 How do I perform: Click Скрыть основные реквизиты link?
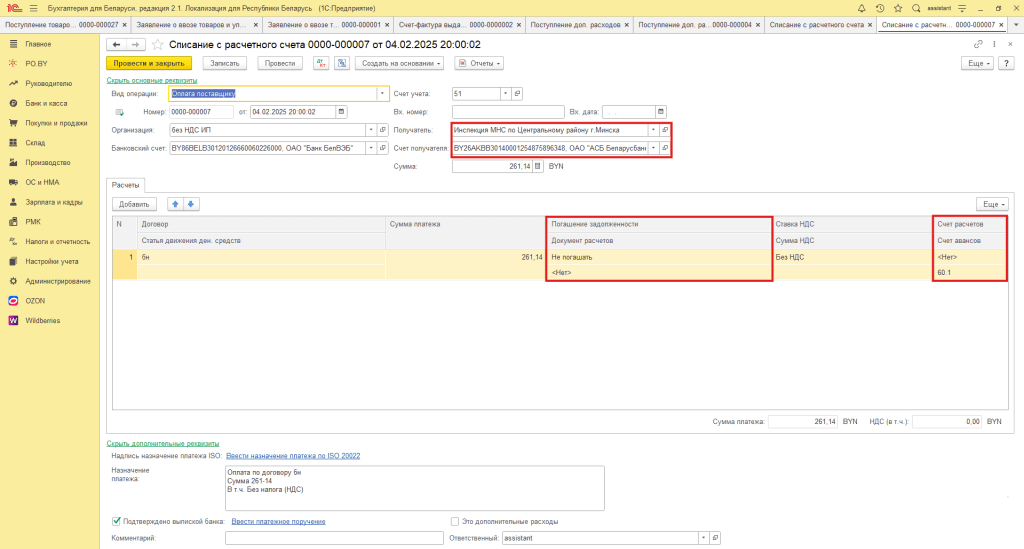(152, 80)
